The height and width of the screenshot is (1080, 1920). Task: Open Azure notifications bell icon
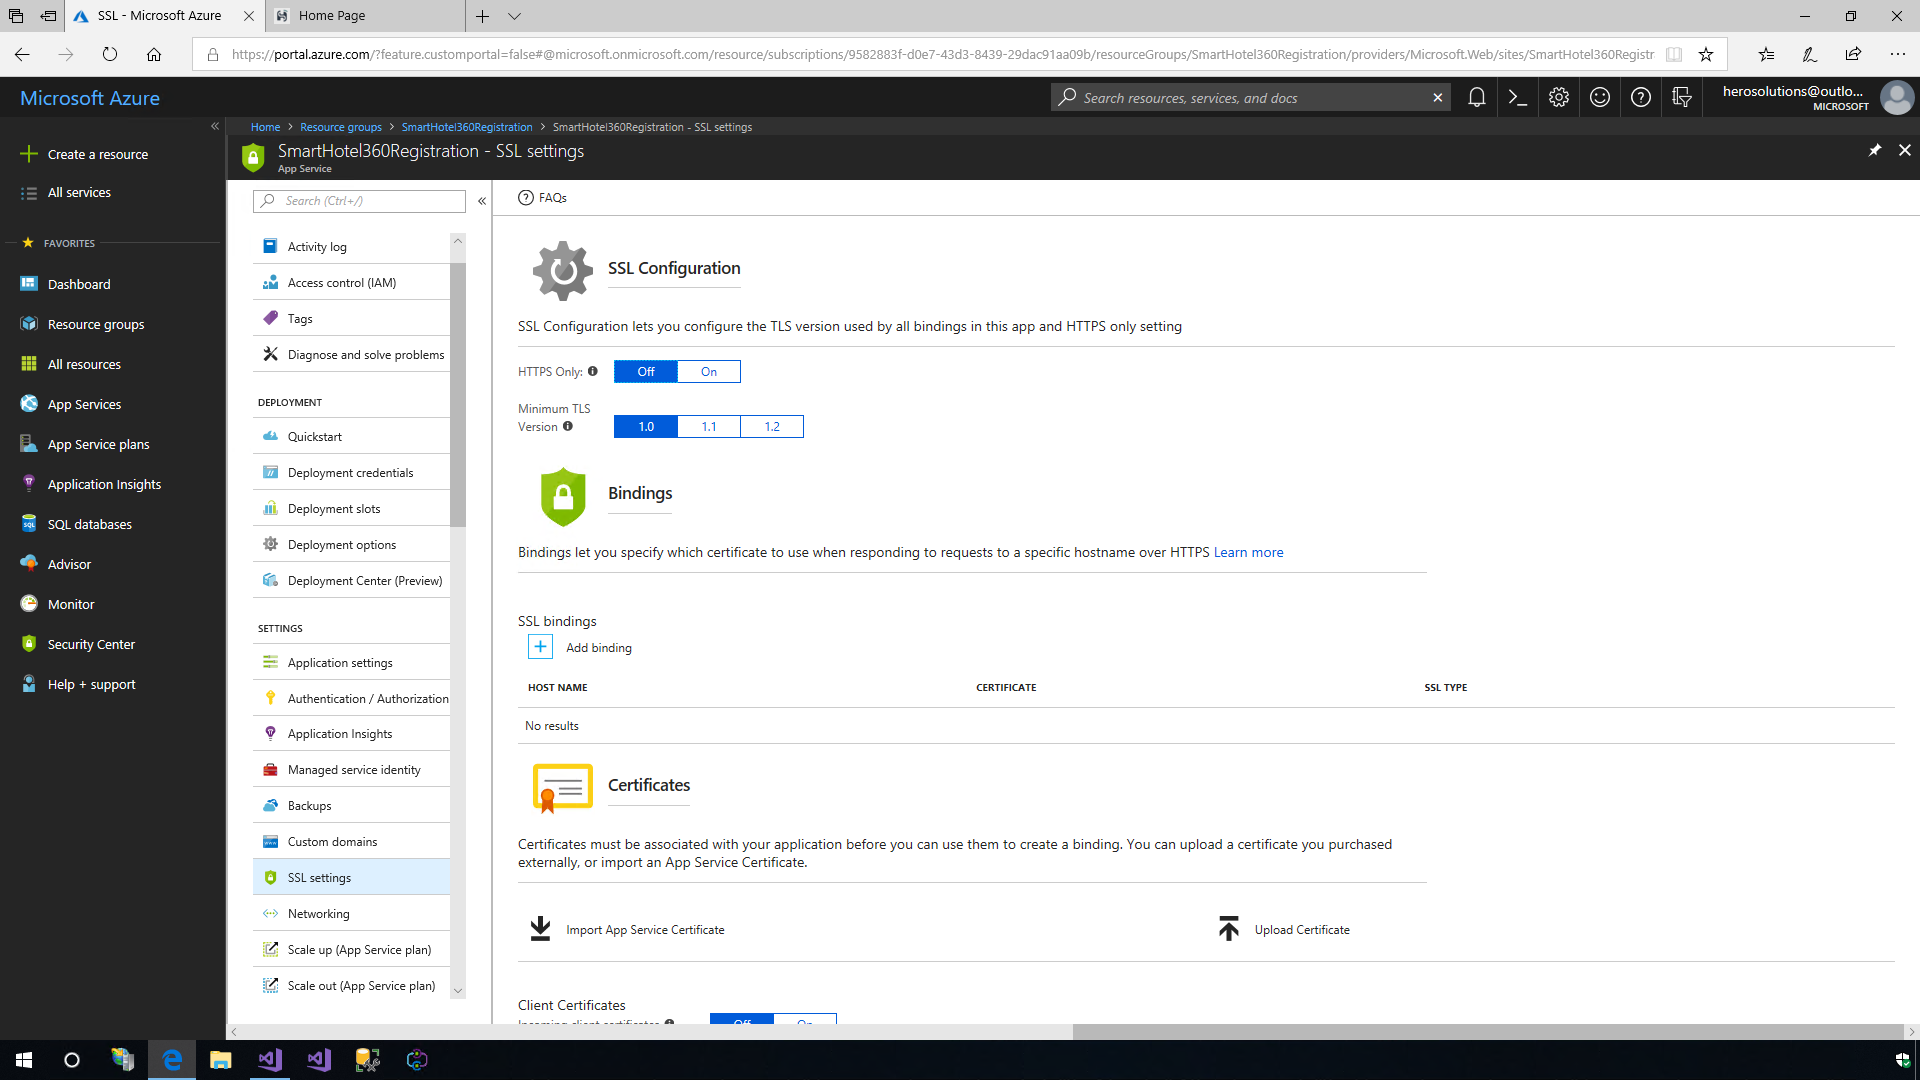pos(1476,97)
